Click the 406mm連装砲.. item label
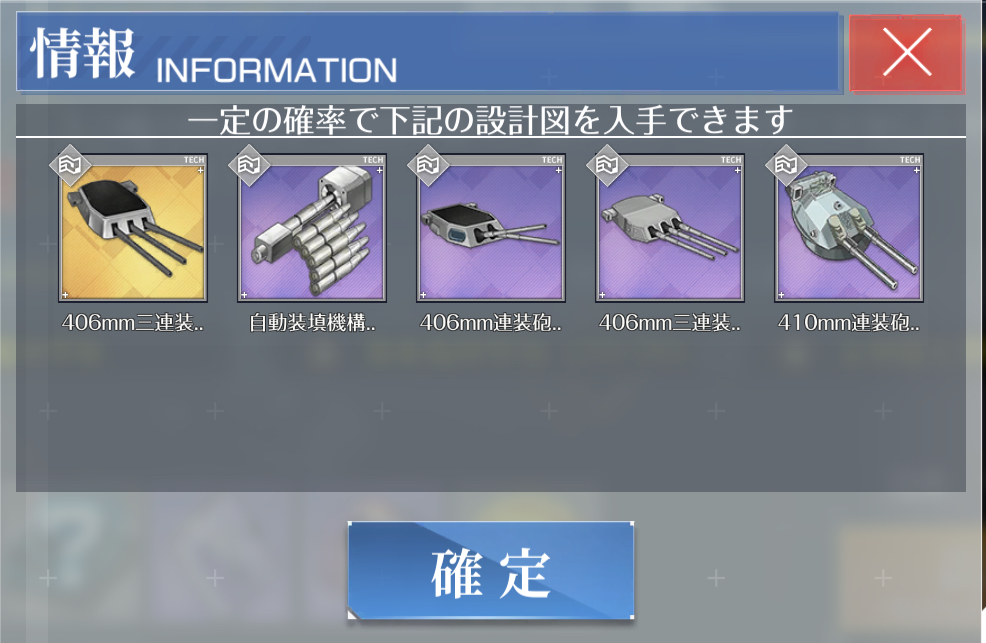986x643 pixels. (x=490, y=323)
